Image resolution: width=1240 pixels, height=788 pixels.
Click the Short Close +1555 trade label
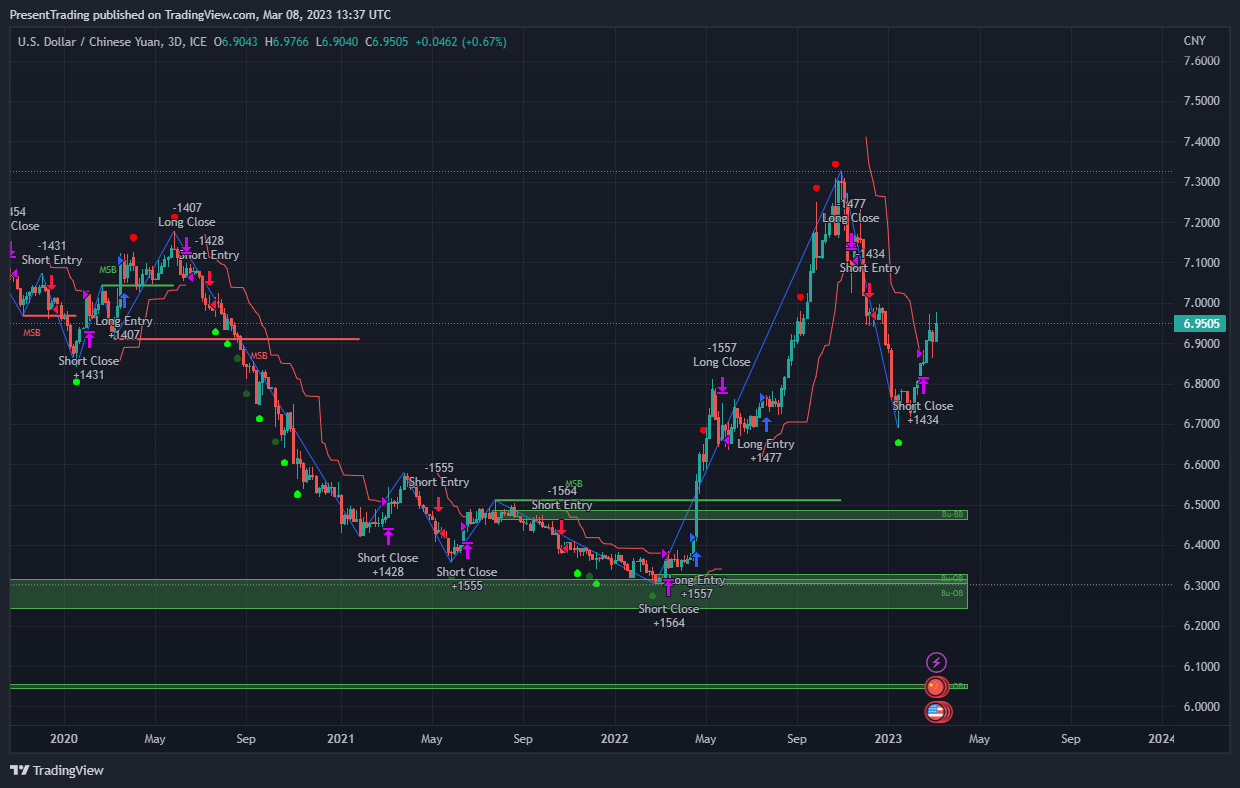tap(467, 579)
